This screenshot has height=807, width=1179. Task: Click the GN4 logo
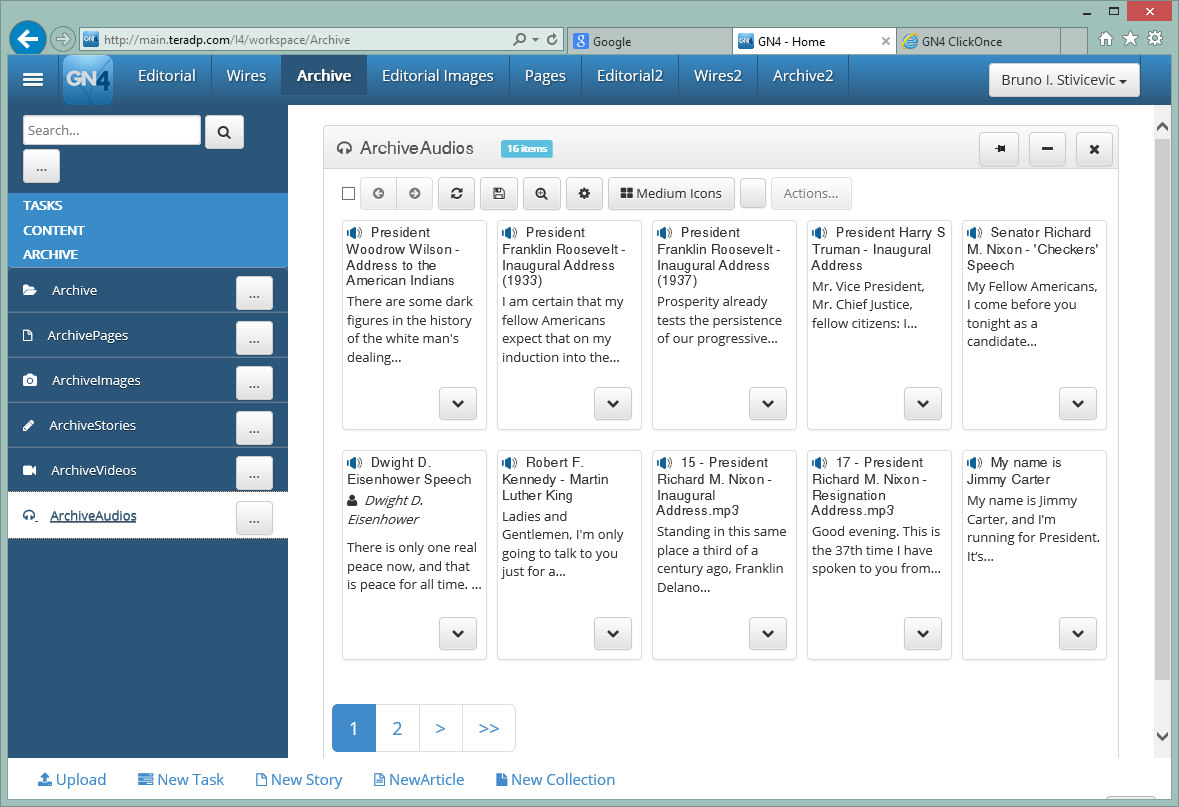pos(88,79)
